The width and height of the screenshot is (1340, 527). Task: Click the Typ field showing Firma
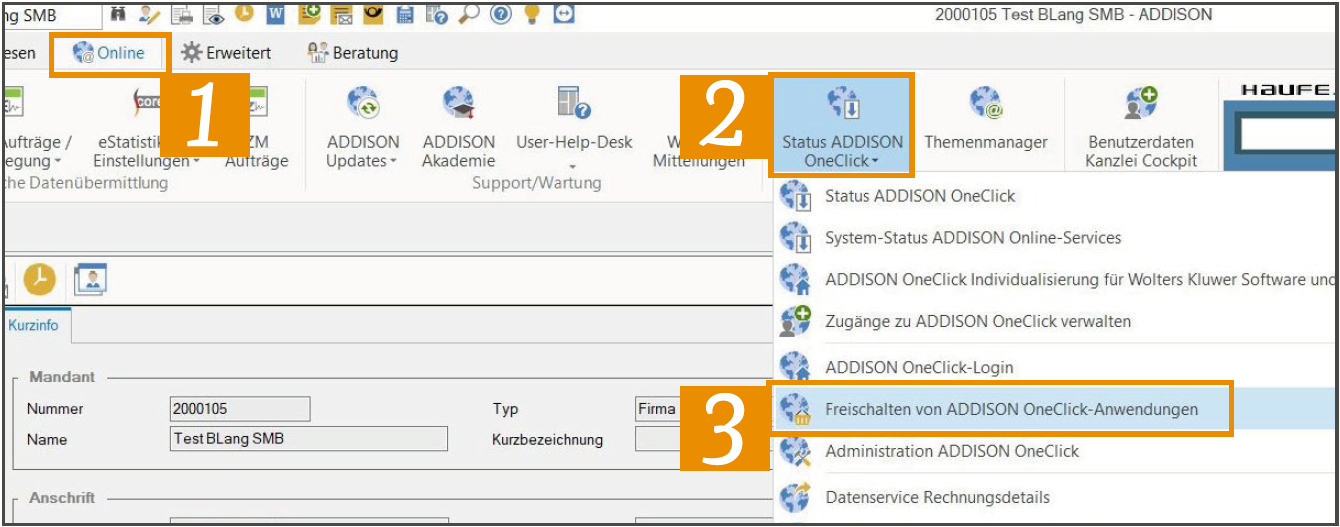point(705,409)
